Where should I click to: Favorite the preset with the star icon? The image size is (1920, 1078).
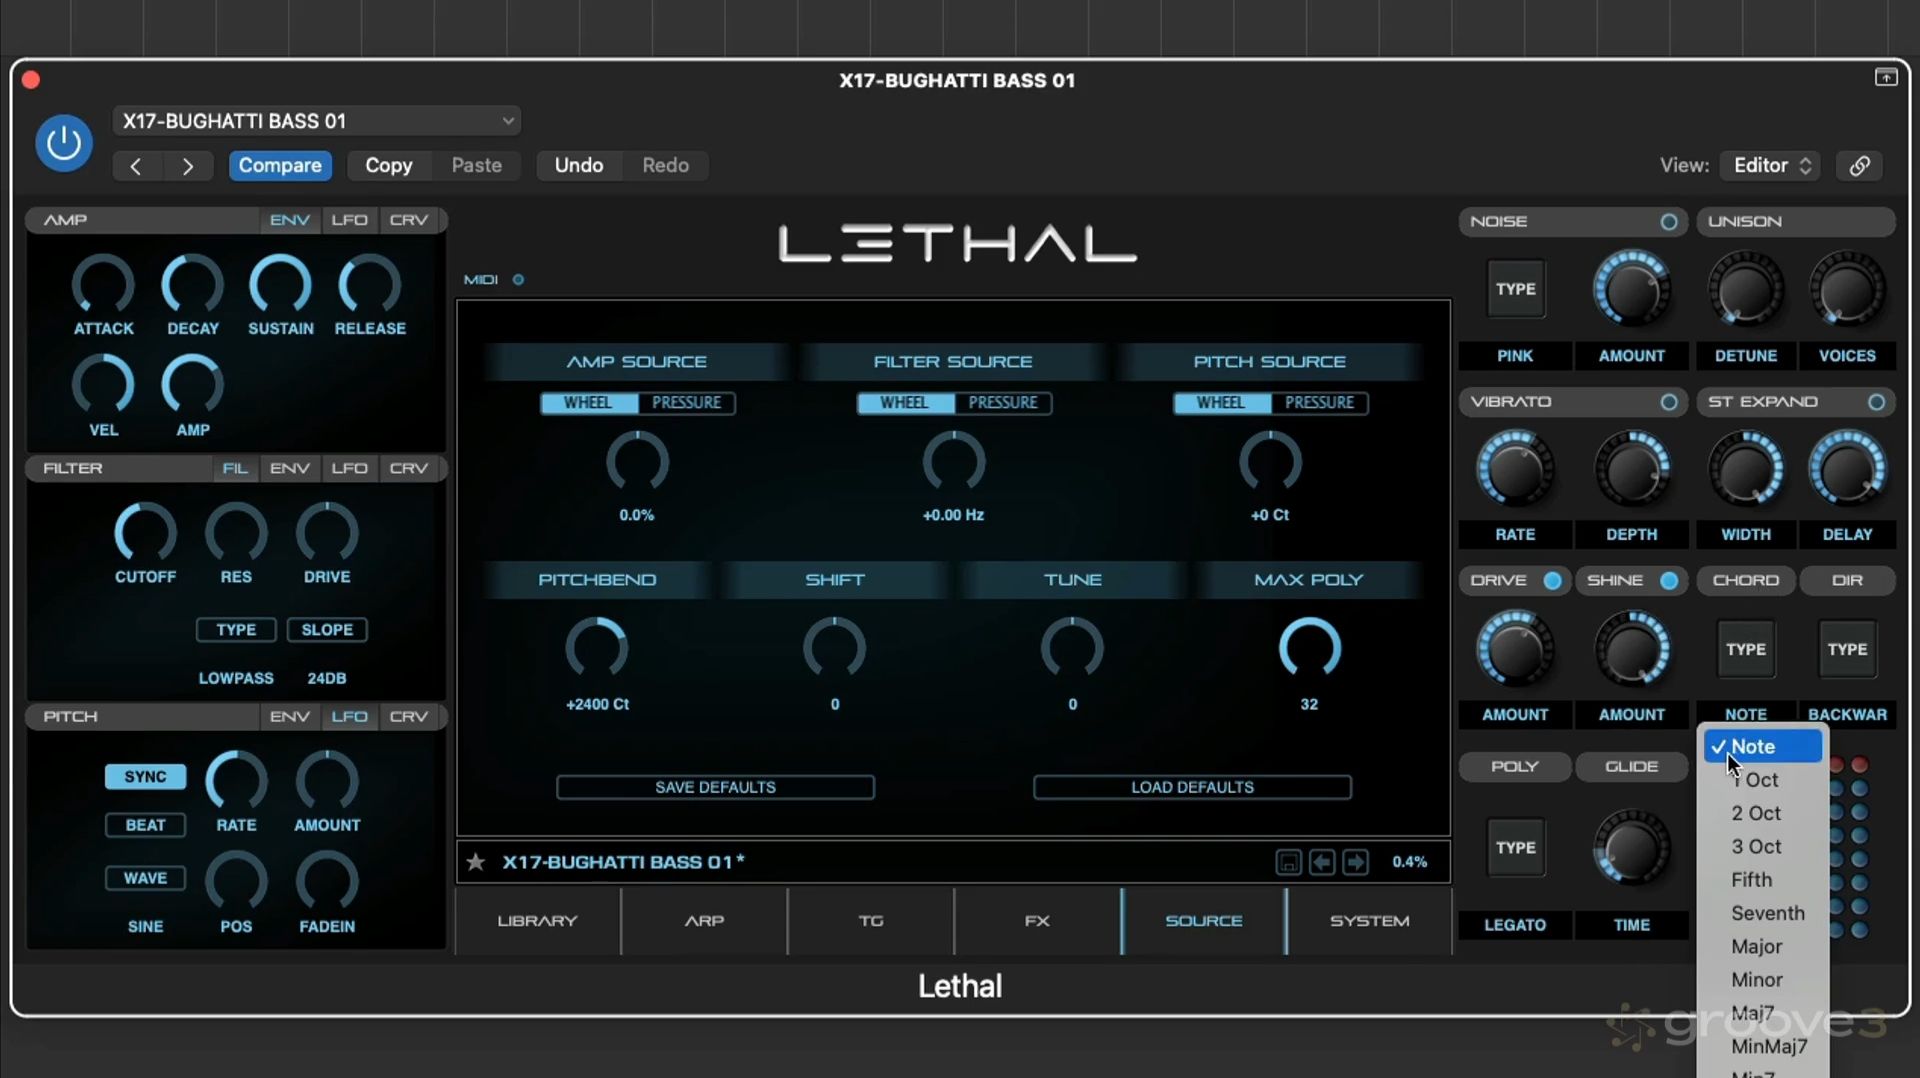click(476, 862)
